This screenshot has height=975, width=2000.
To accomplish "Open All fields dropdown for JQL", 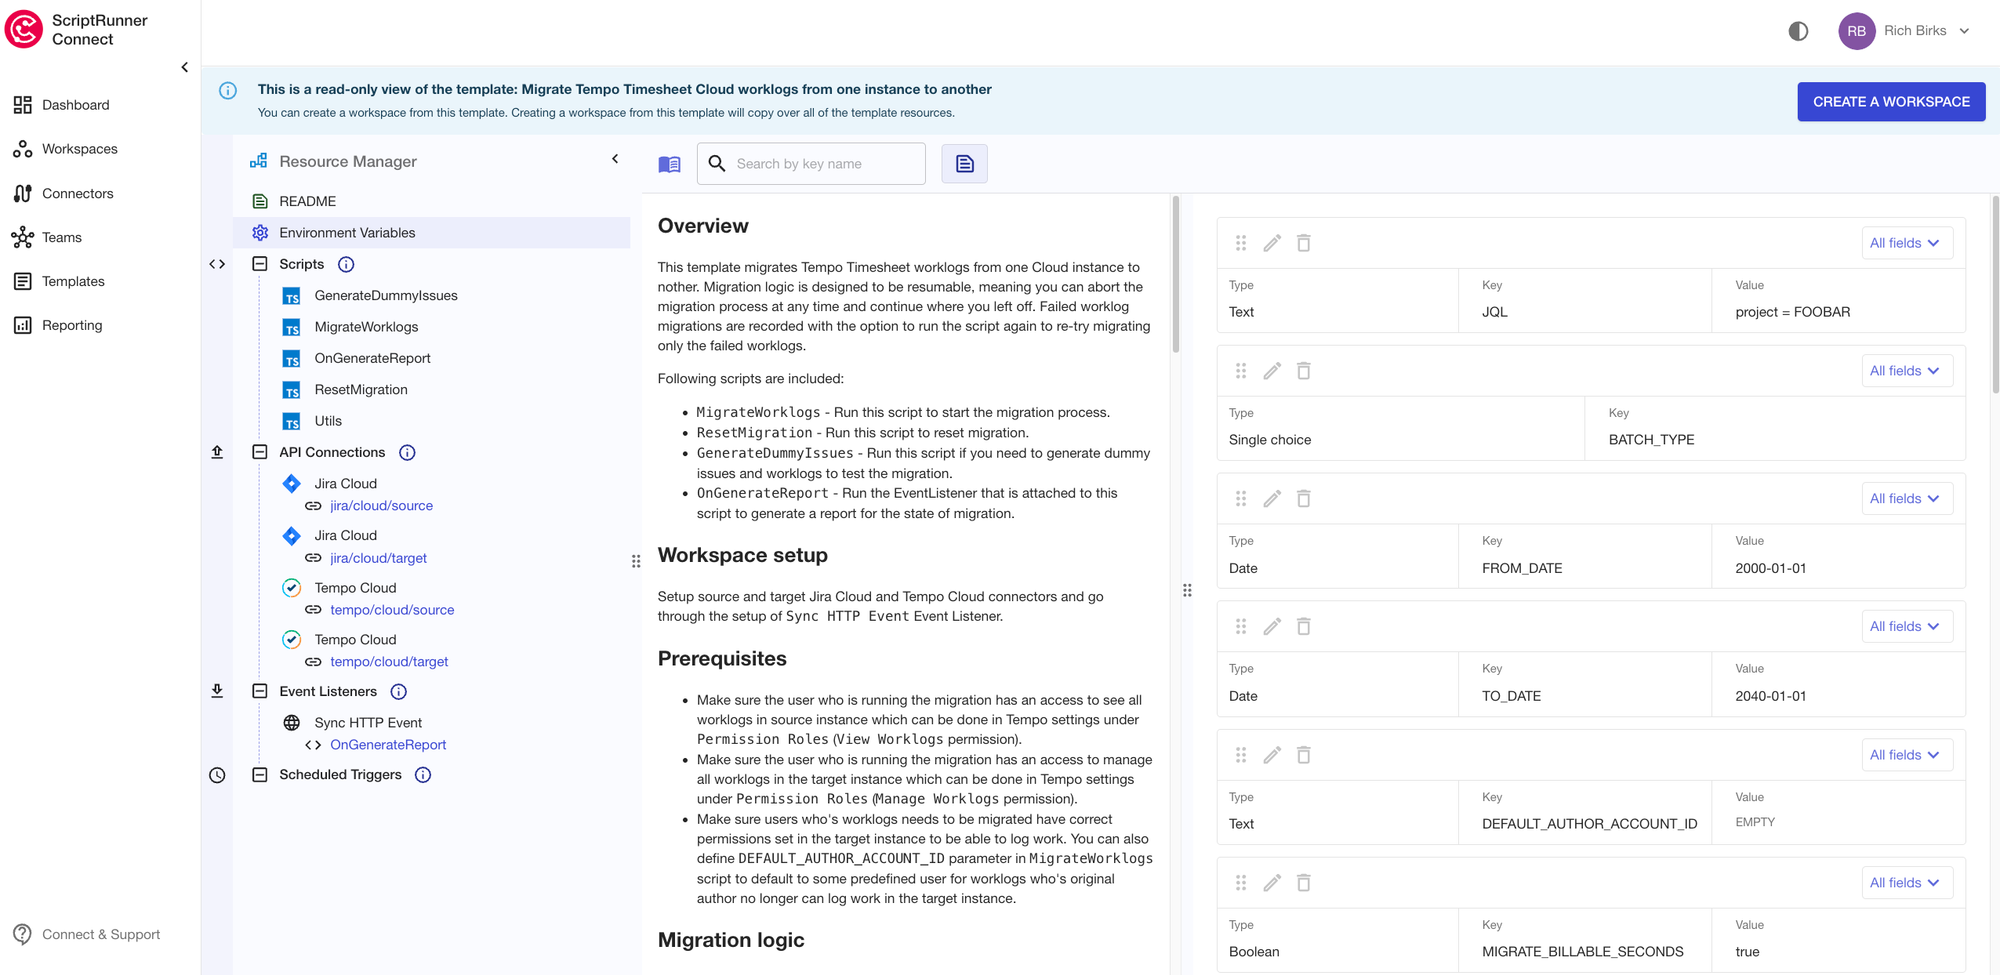I will (1906, 243).
